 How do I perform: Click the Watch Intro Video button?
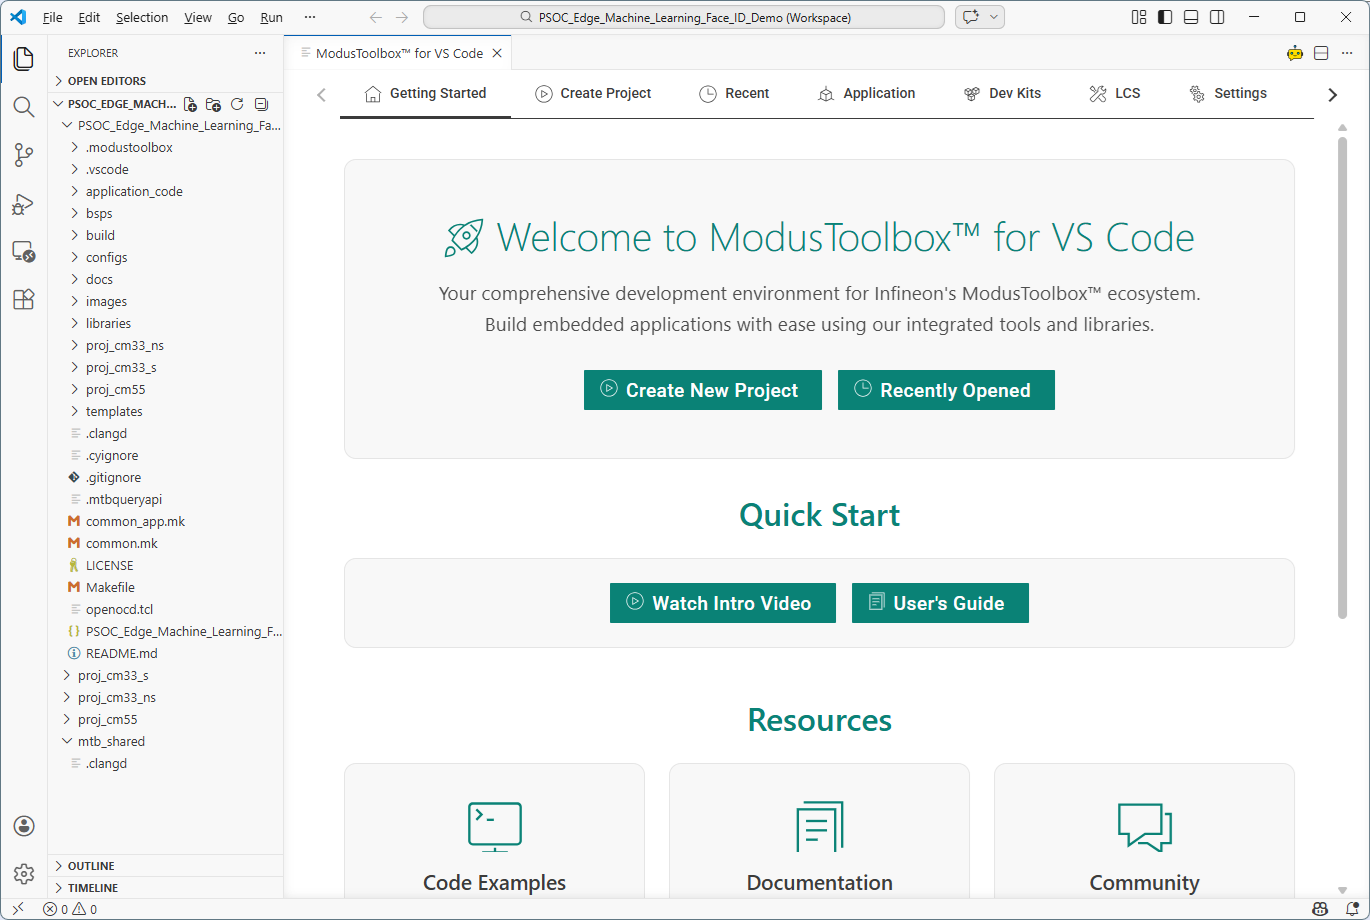point(723,603)
